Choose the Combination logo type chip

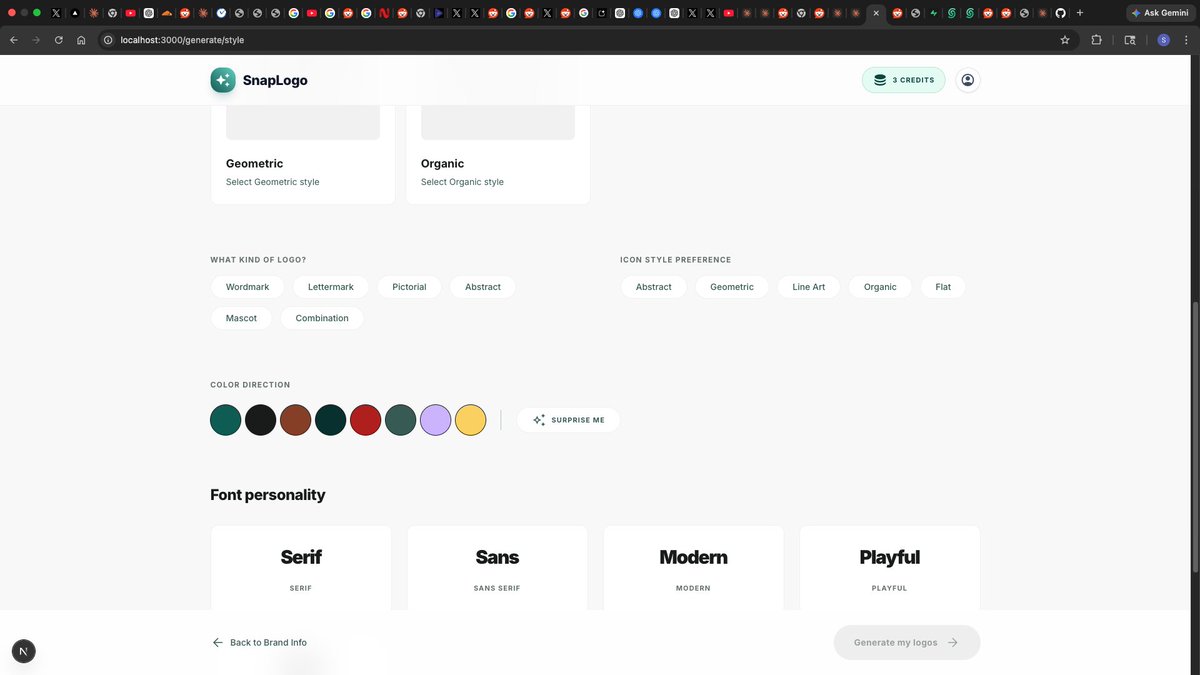click(322, 318)
